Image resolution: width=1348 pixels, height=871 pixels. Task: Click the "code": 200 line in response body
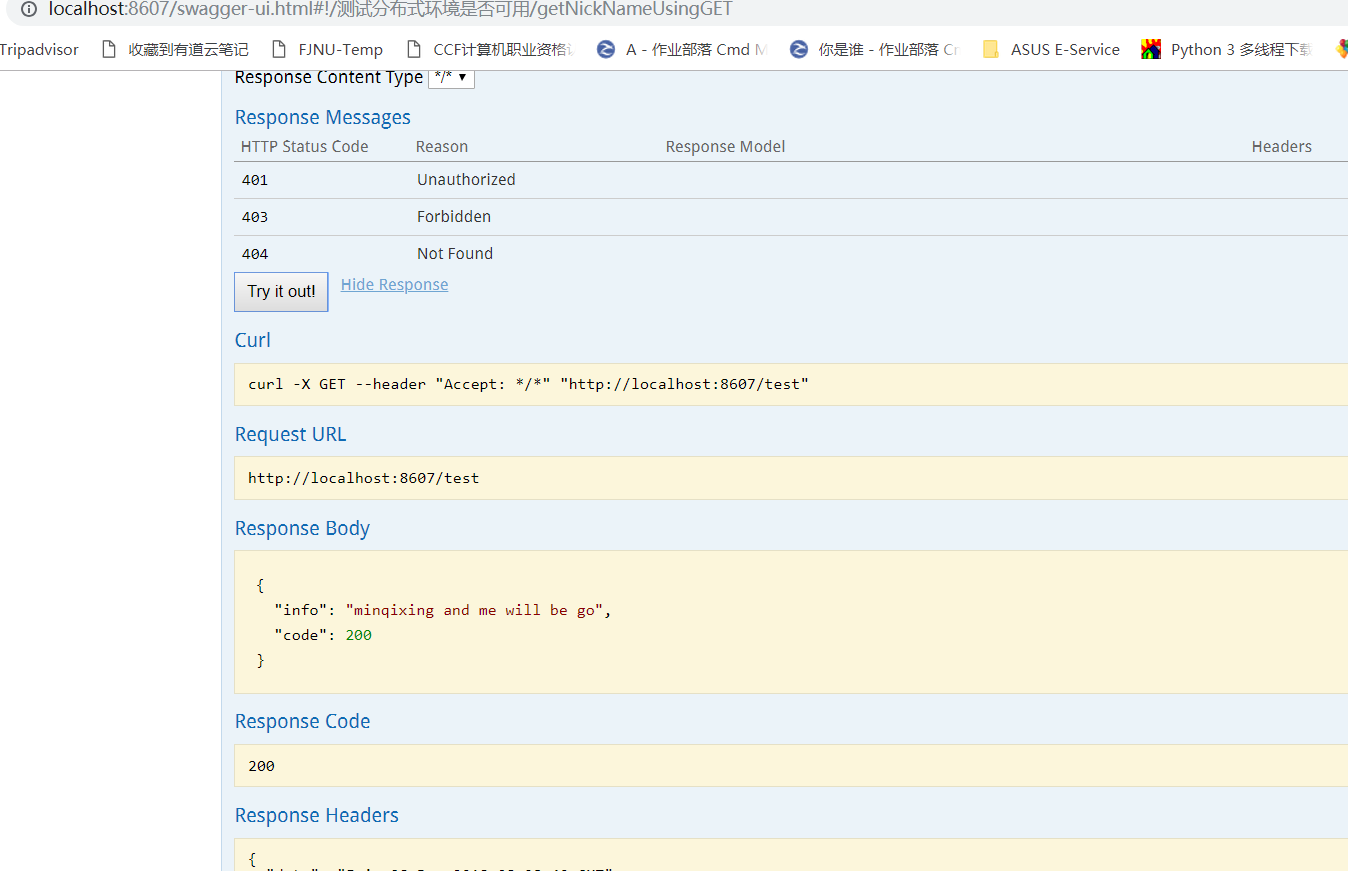tap(323, 635)
